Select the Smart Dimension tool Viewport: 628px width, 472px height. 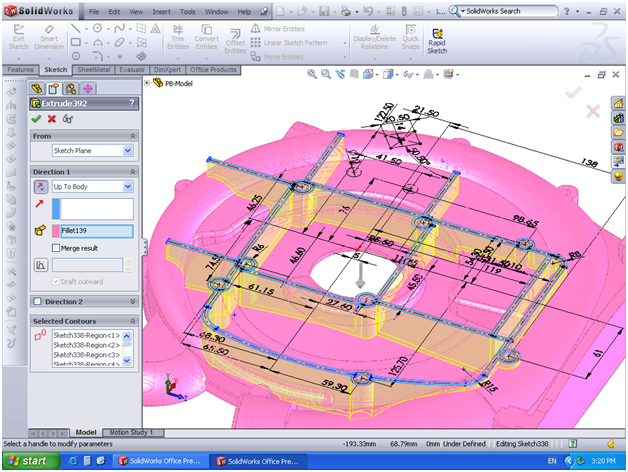(x=49, y=37)
